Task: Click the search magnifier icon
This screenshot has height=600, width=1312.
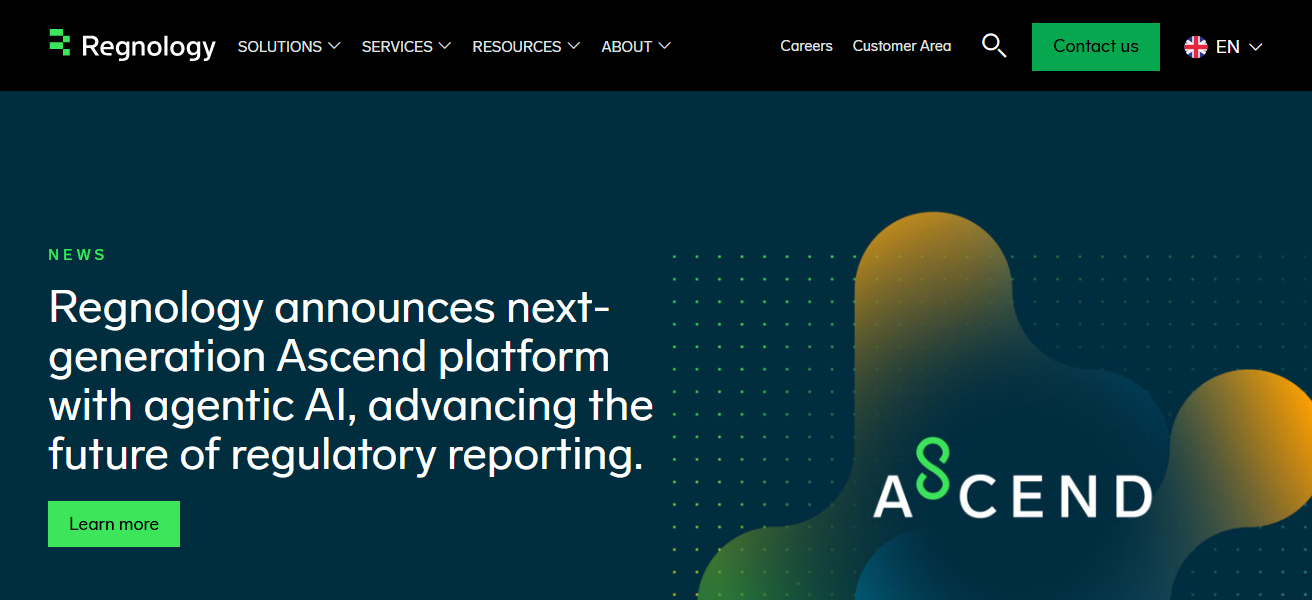Action: (x=993, y=46)
